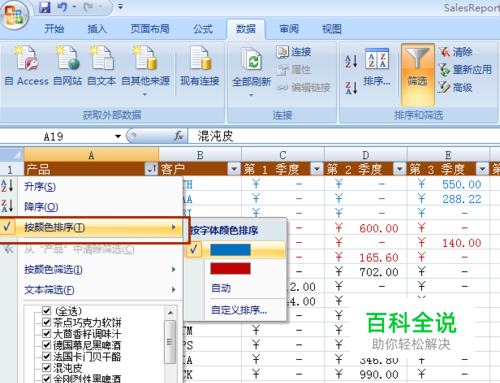The height and width of the screenshot is (383, 500).
Task: Click the Office button logo
Action: click(14, 15)
